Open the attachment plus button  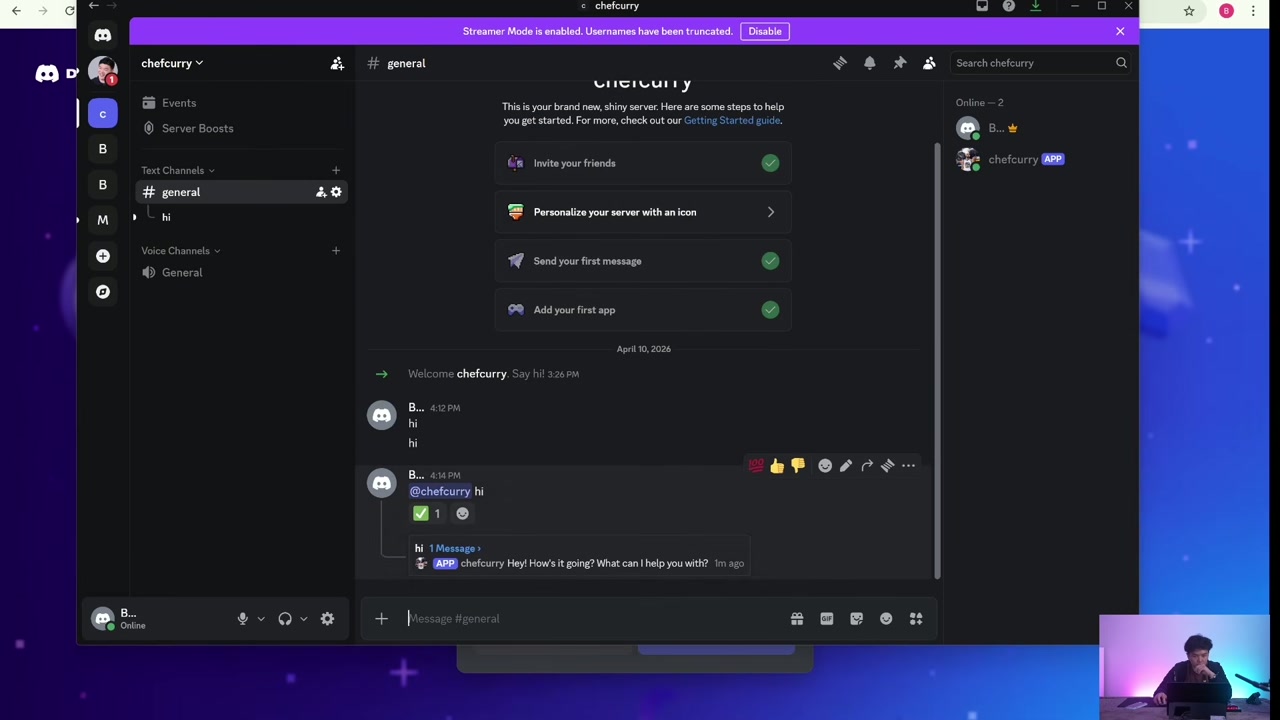click(381, 619)
